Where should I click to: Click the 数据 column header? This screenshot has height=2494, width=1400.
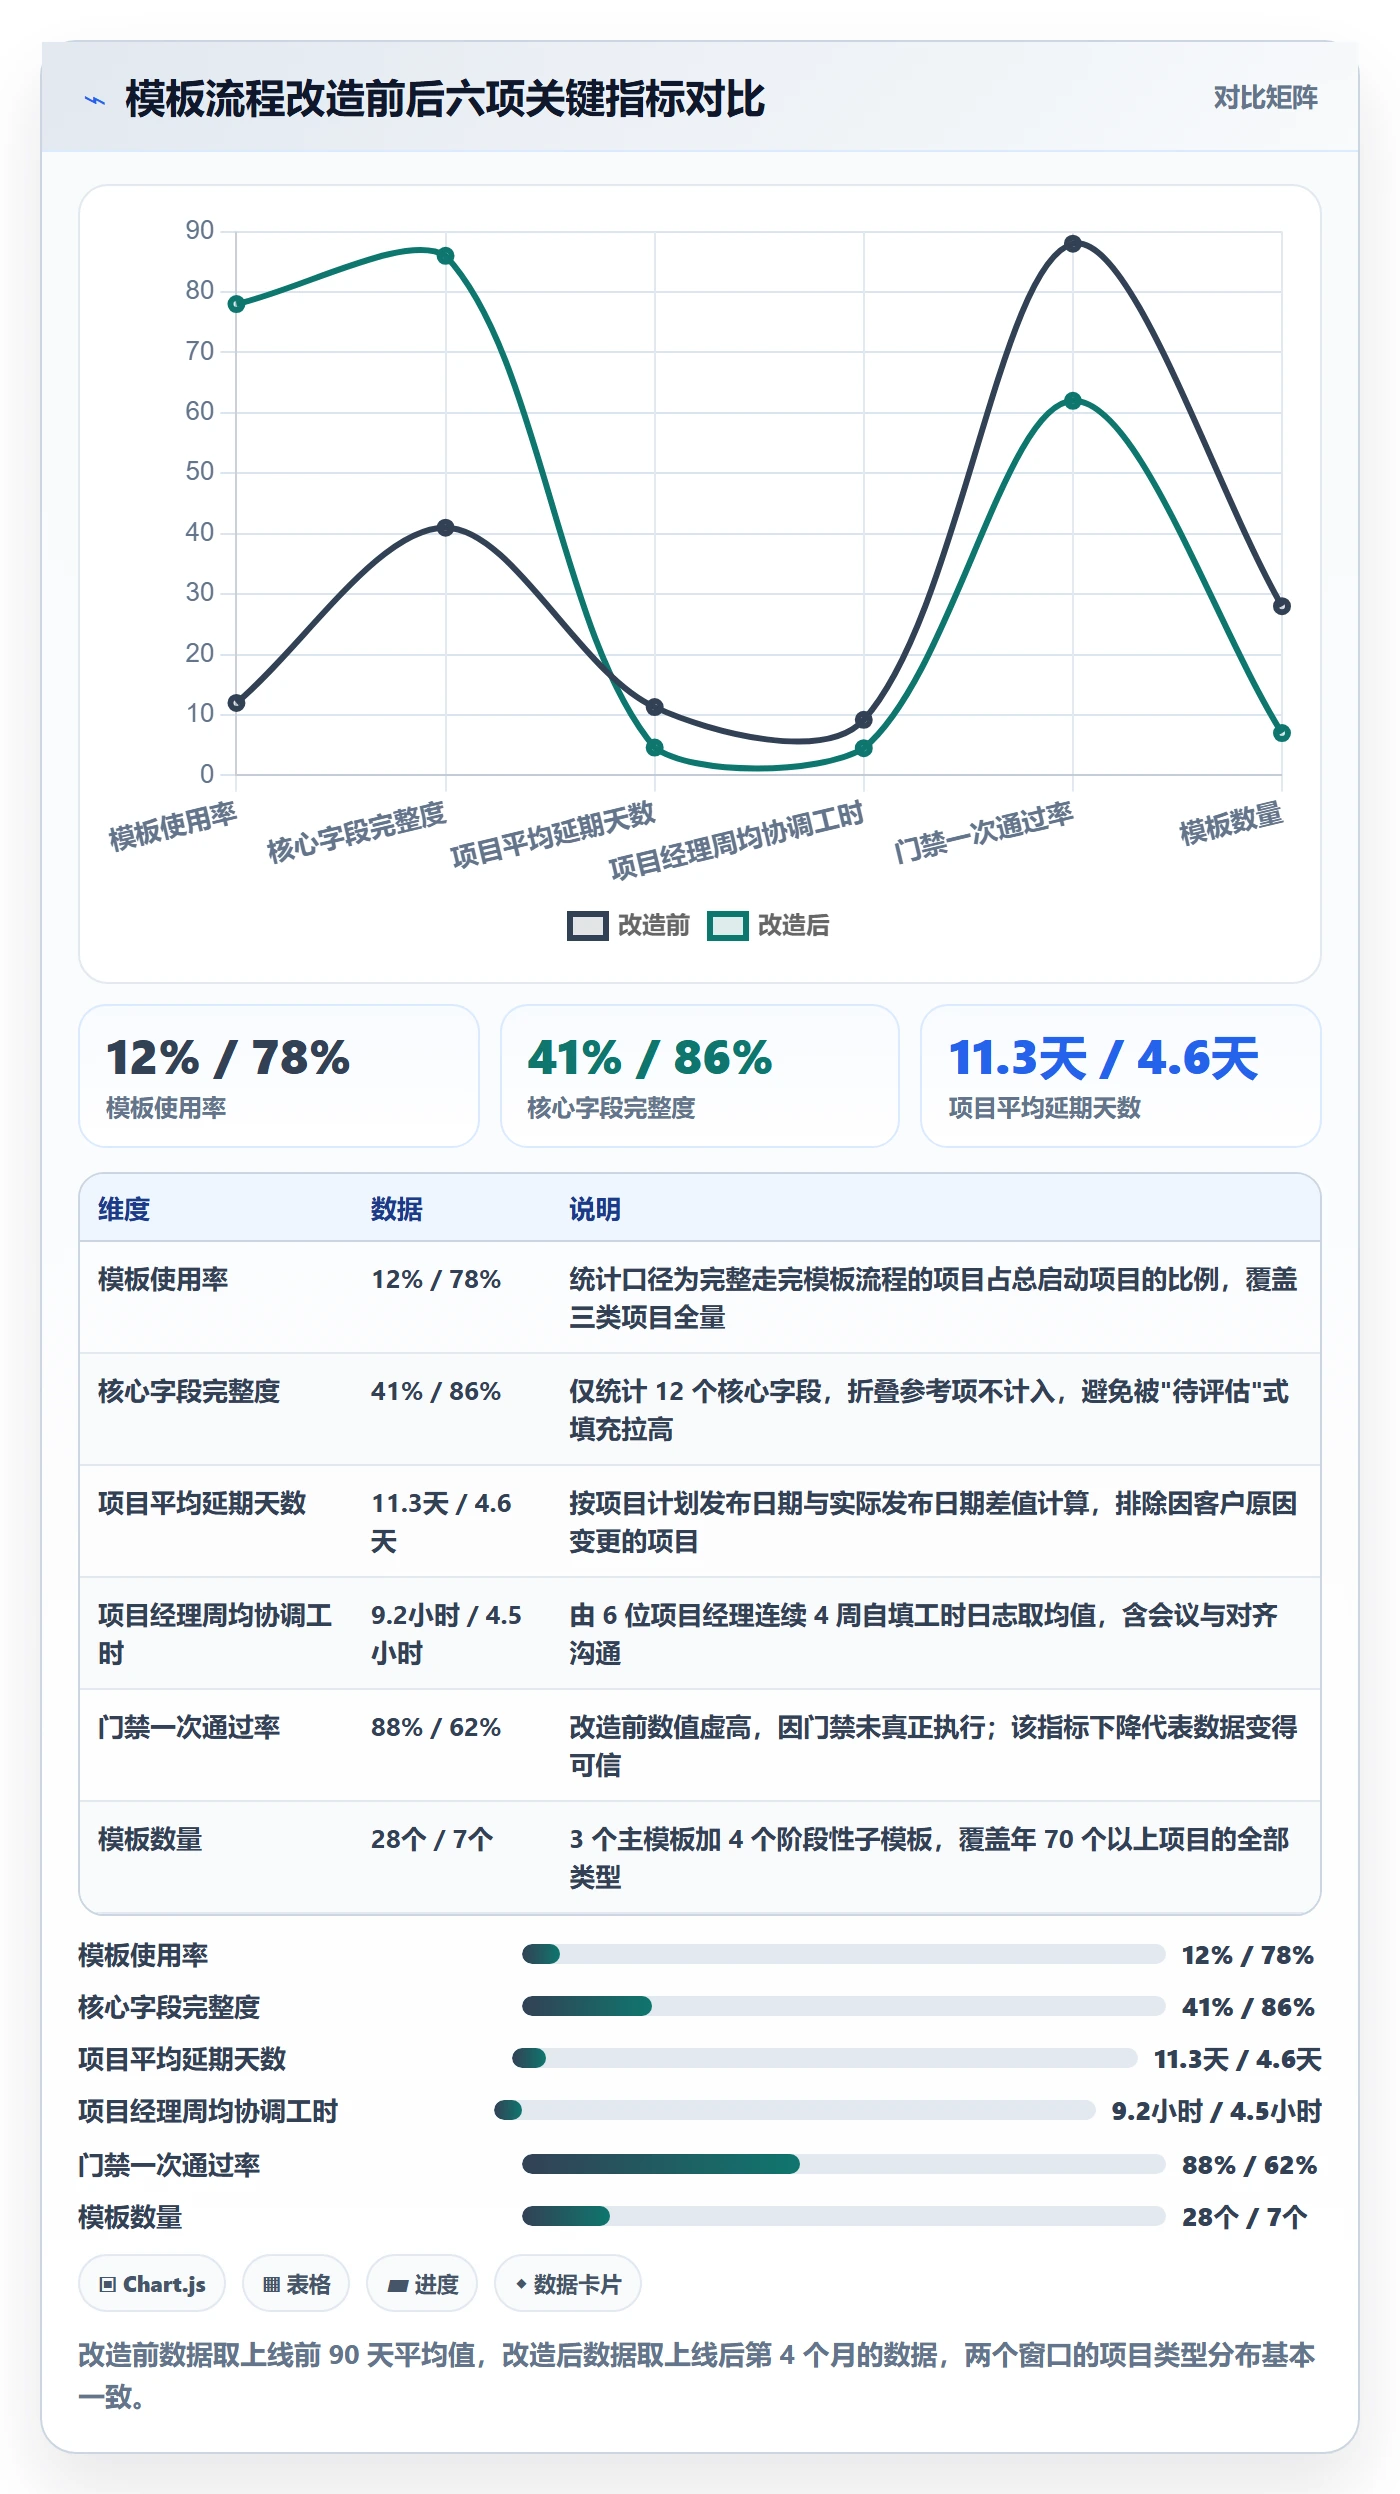(x=397, y=1209)
